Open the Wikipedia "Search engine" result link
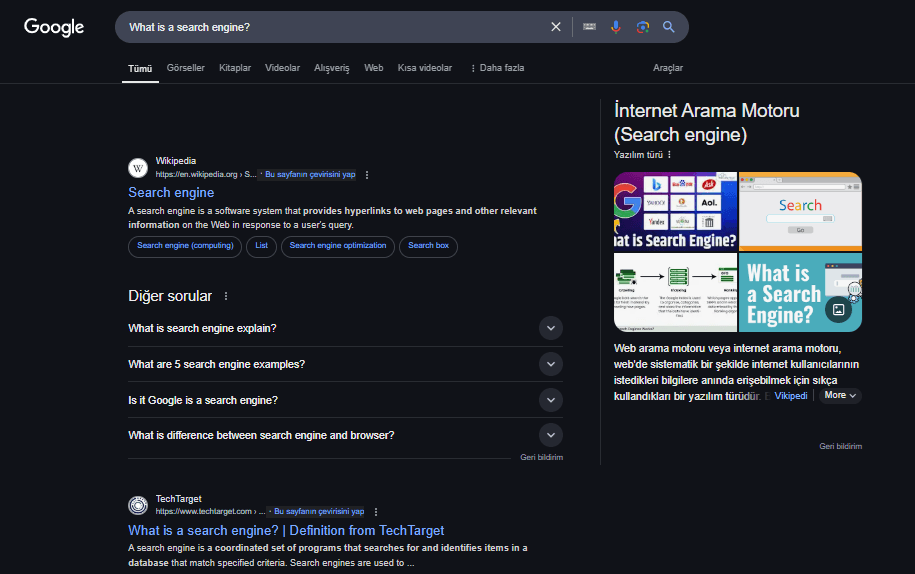The width and height of the screenshot is (915, 574). pyautogui.click(x=171, y=192)
